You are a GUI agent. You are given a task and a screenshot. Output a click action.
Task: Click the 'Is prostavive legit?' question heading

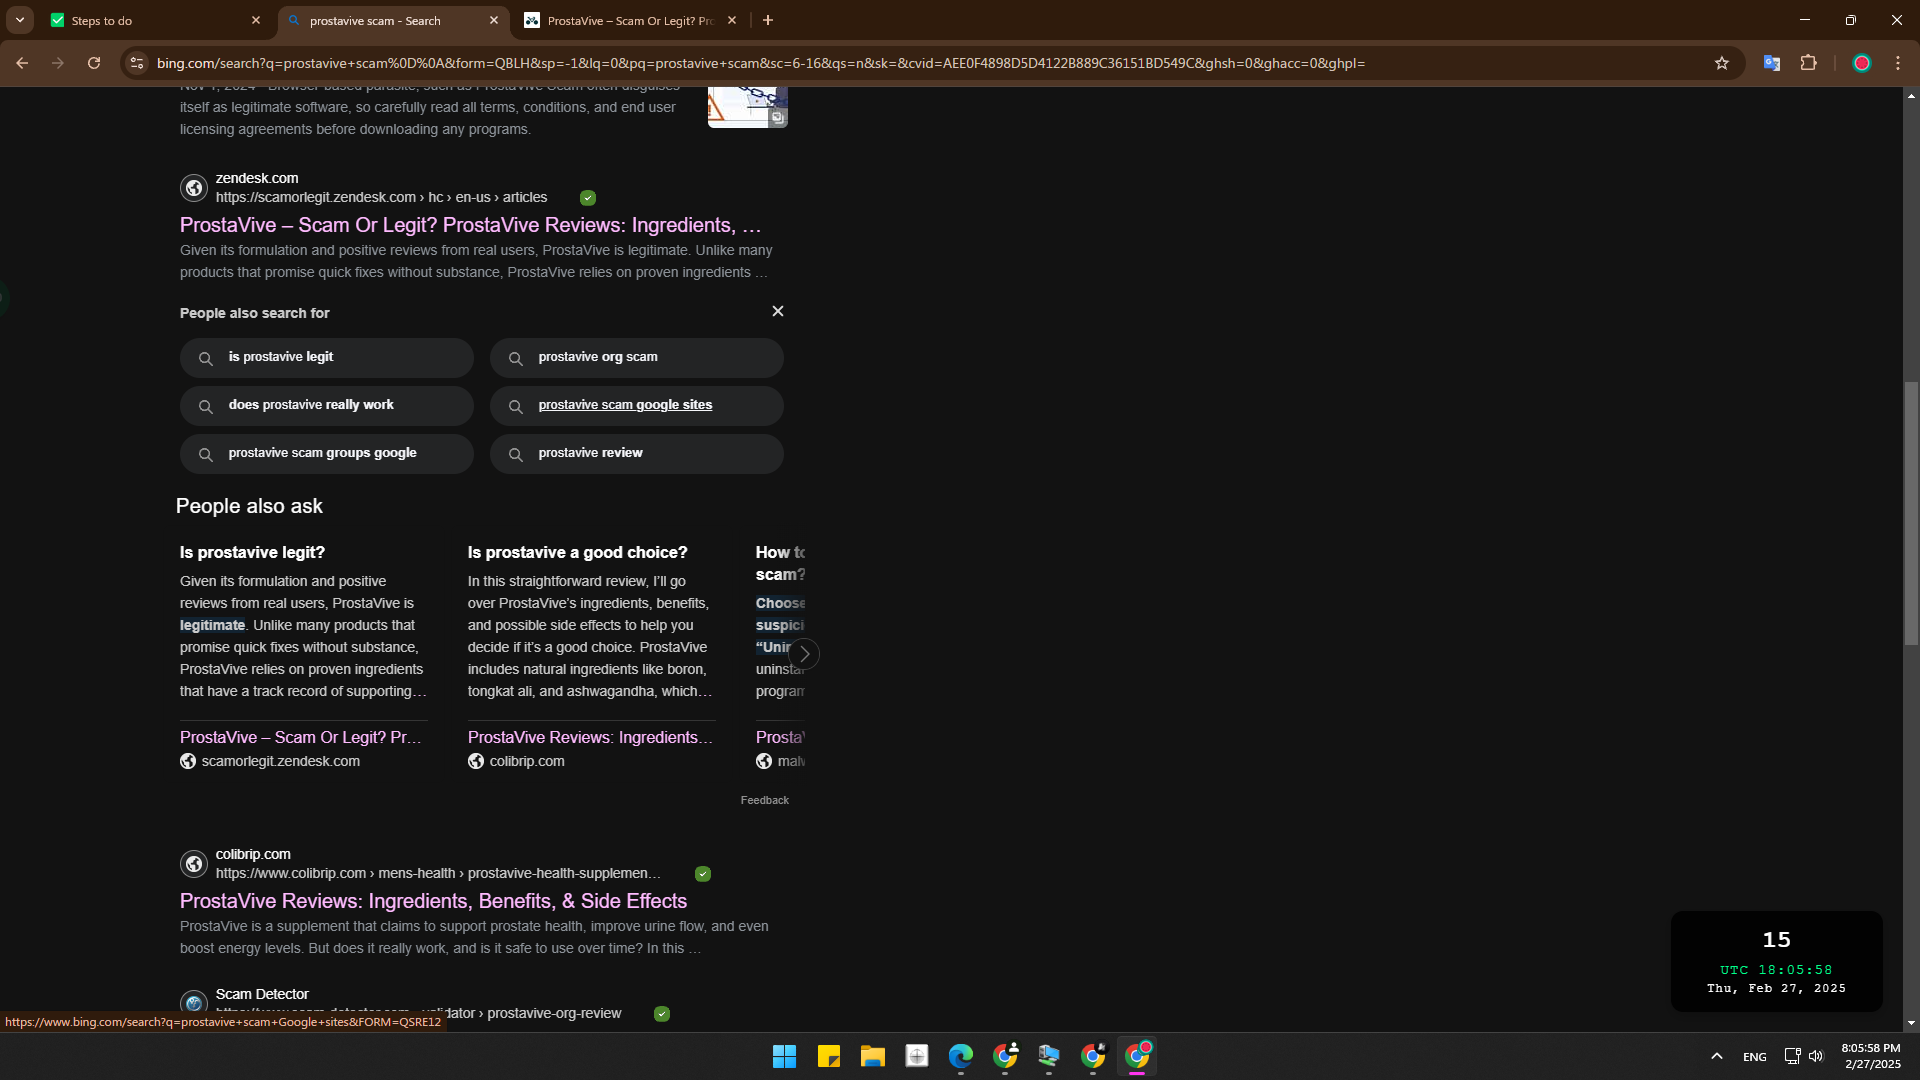tap(252, 552)
